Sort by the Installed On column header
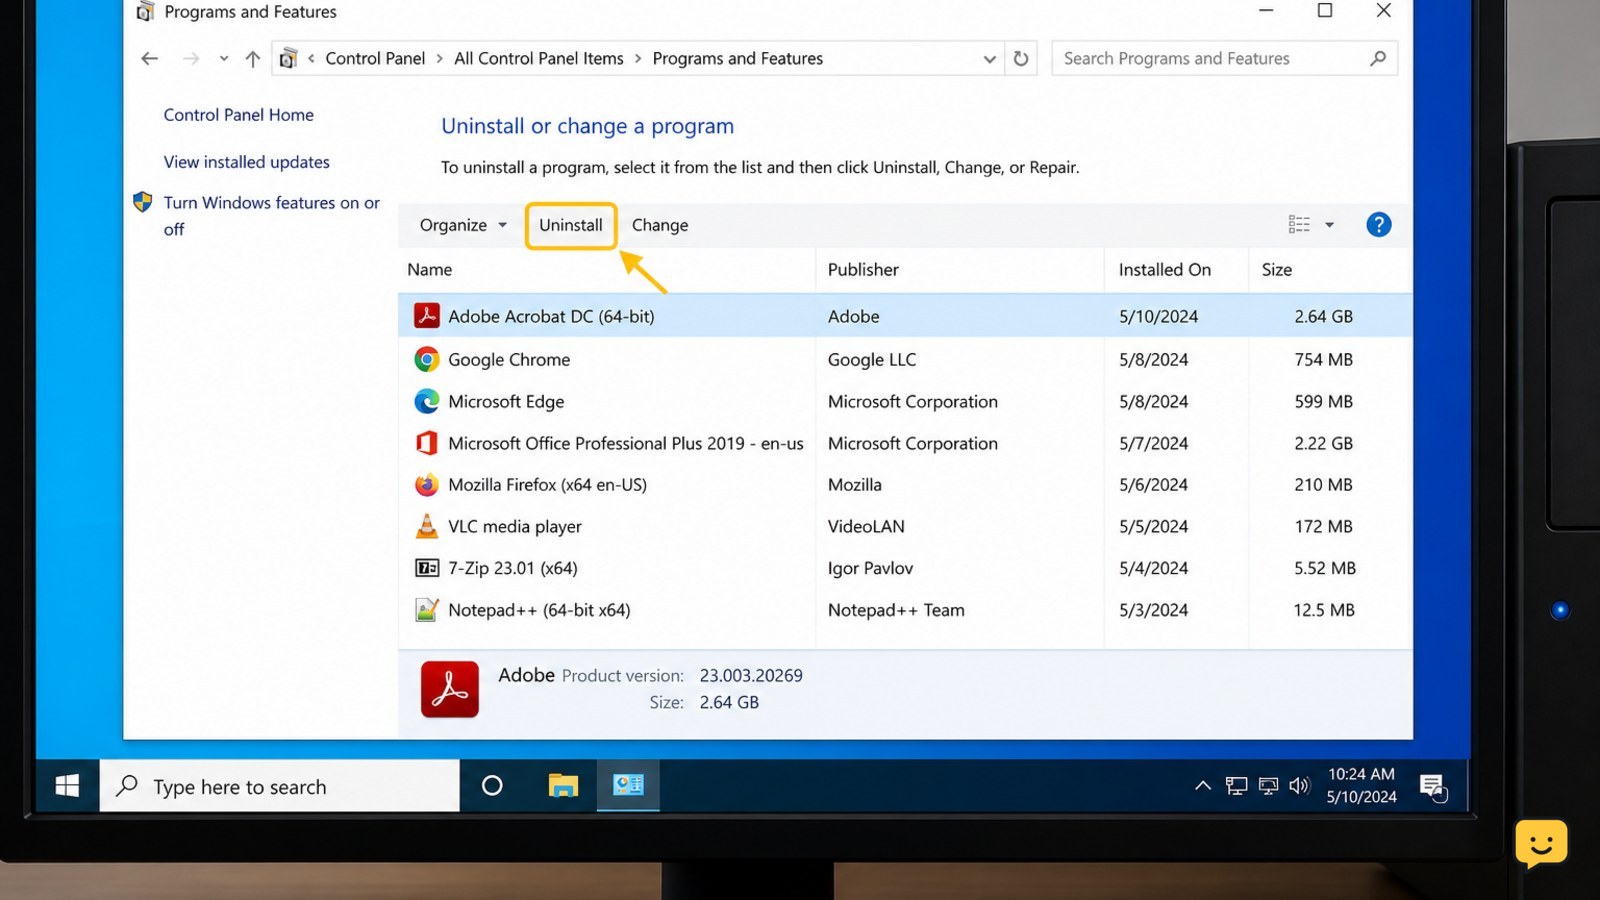Image resolution: width=1600 pixels, height=900 pixels. tap(1177, 270)
